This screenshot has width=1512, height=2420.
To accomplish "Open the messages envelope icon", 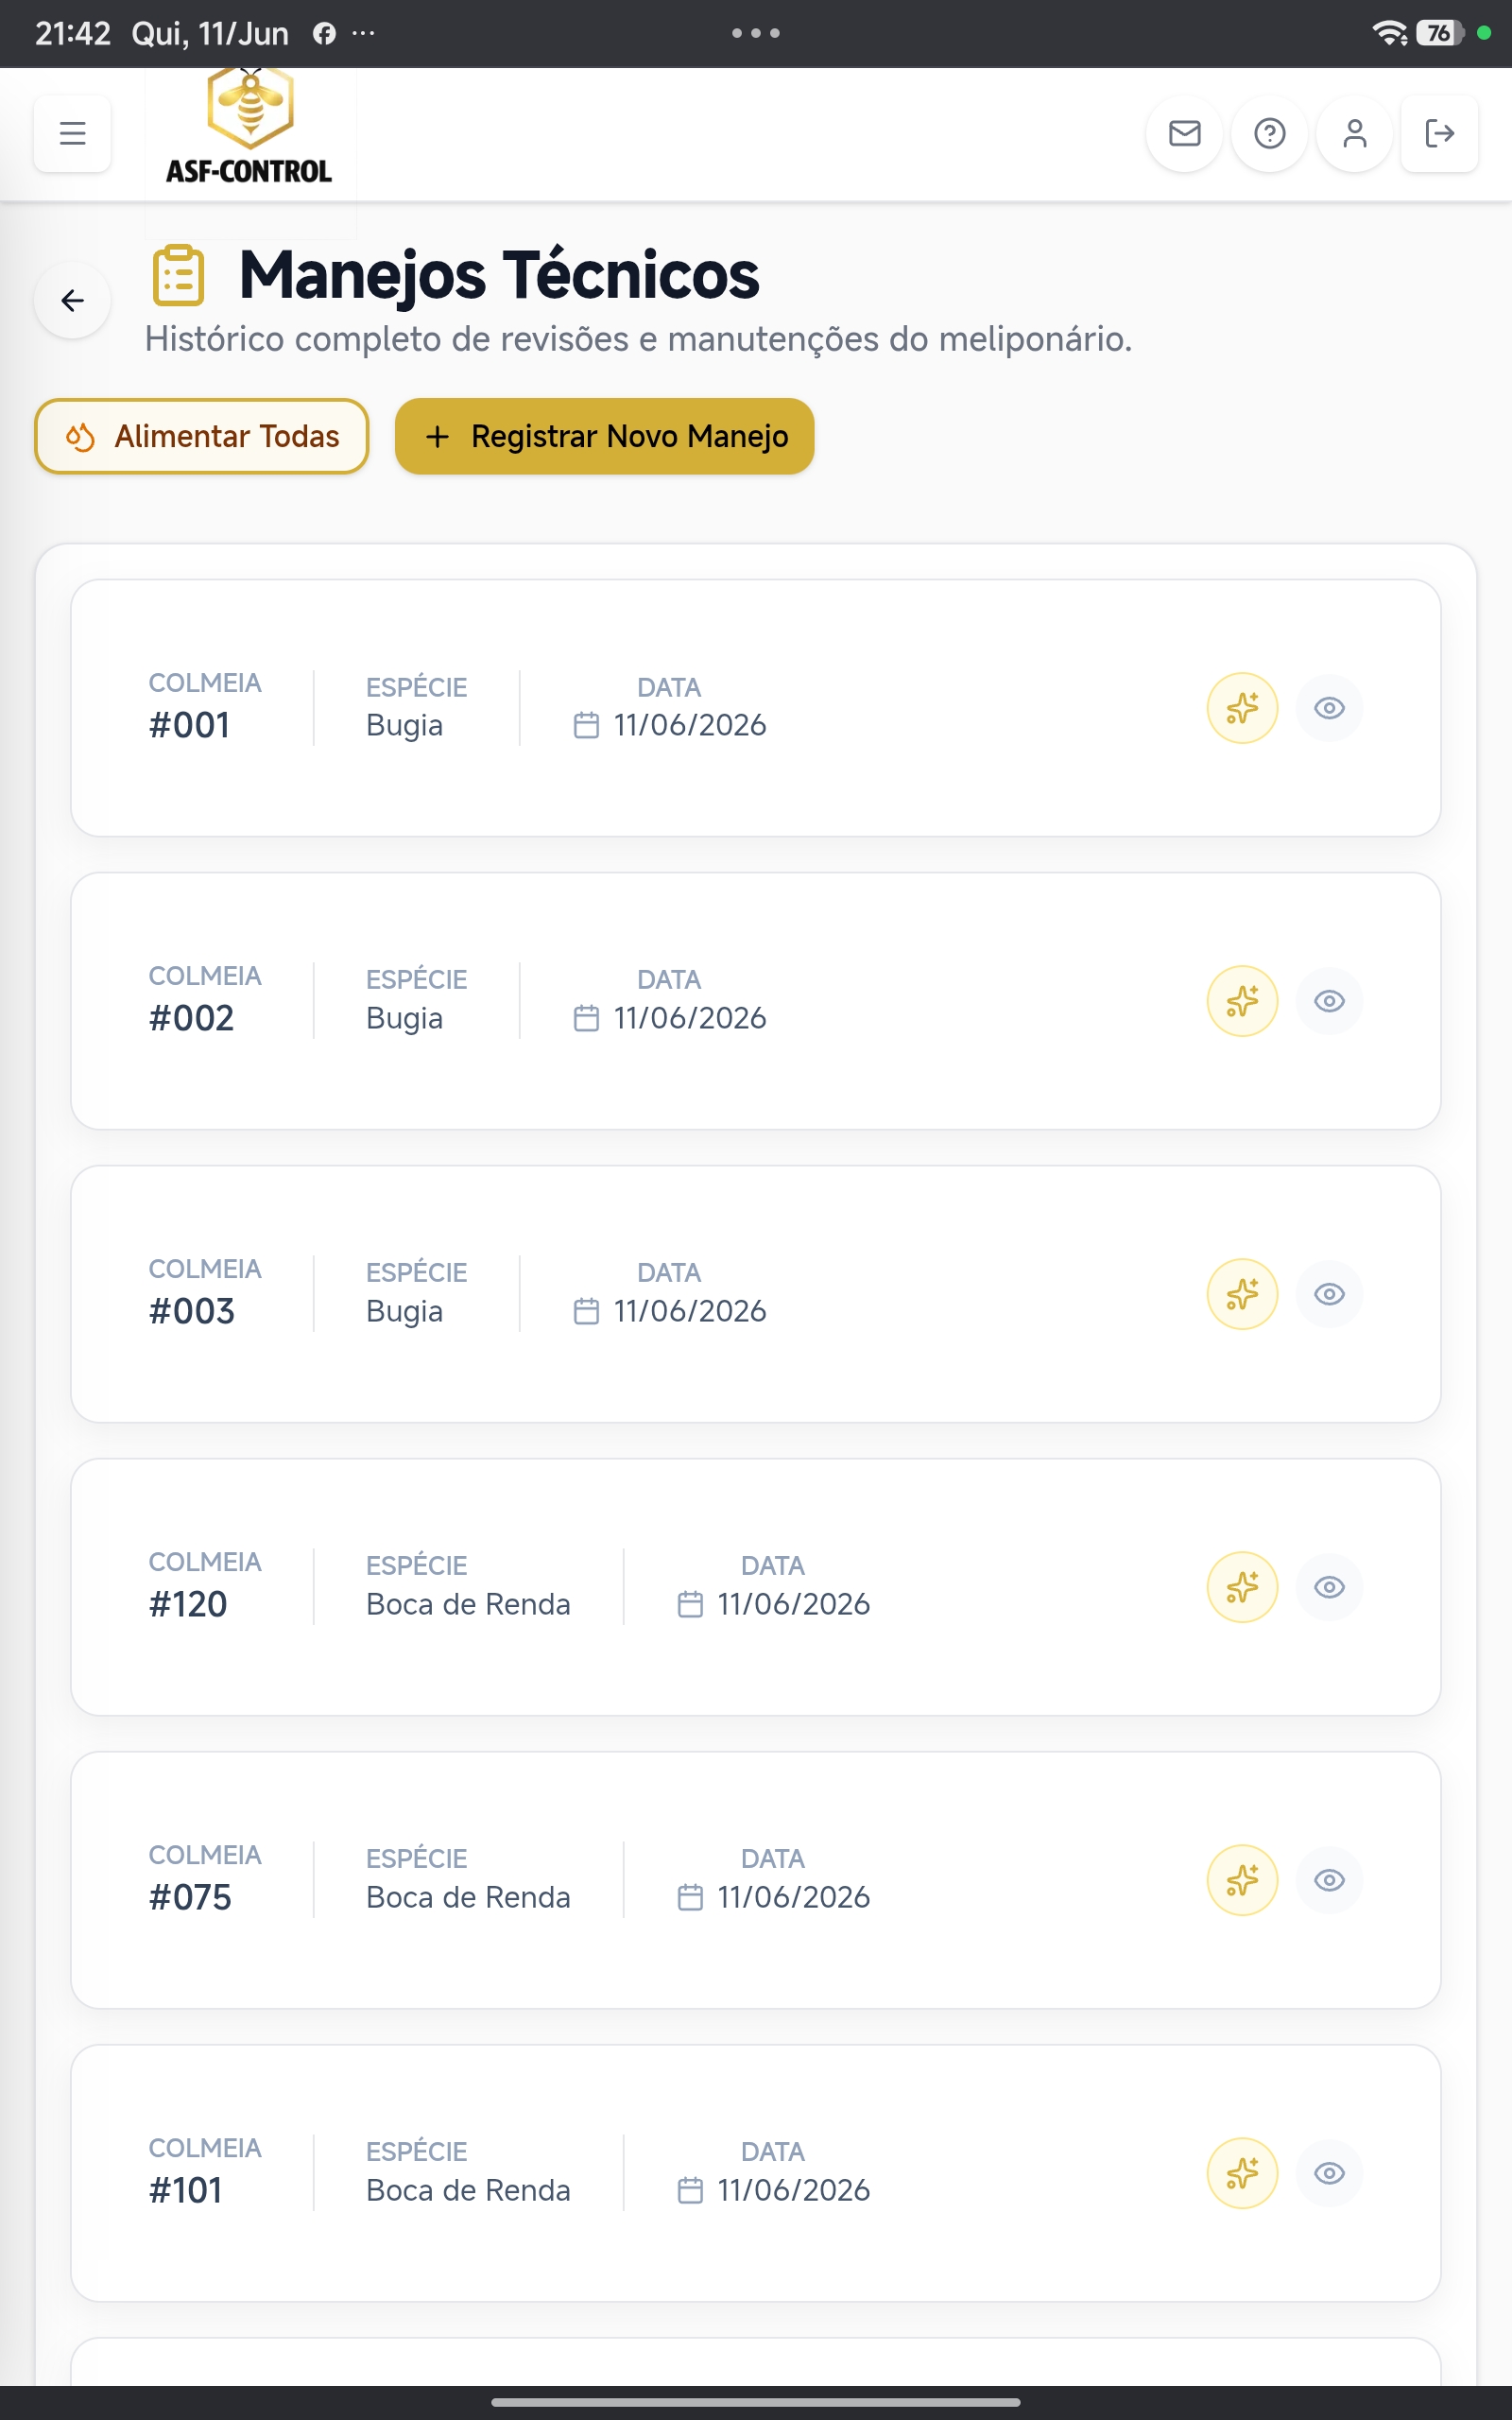I will pos(1185,133).
